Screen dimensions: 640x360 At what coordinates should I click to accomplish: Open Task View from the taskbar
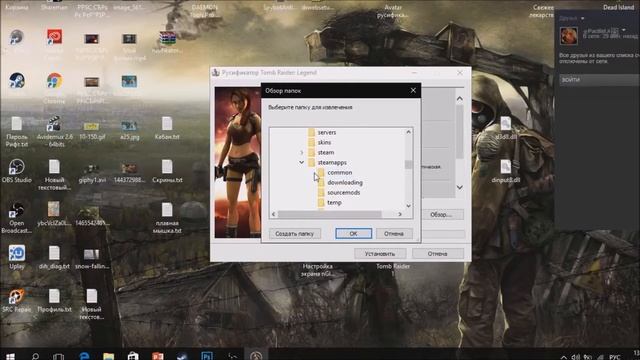(x=58, y=356)
